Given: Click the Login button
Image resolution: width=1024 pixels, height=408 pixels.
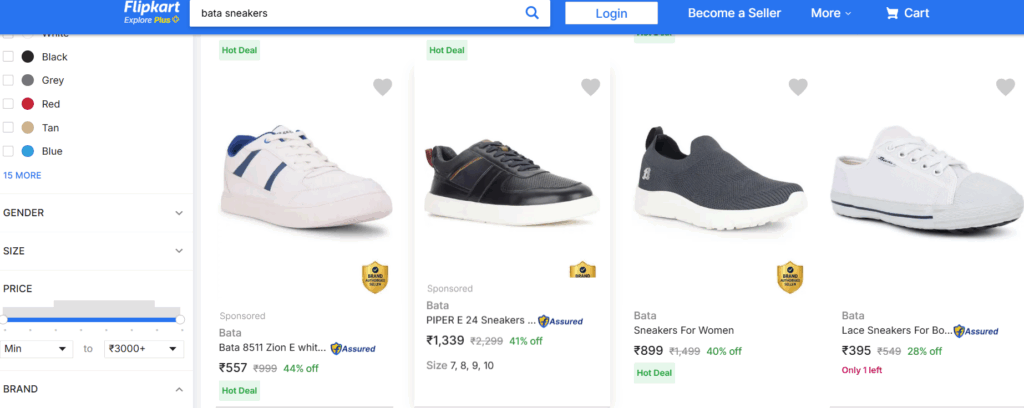Looking at the screenshot, I should tap(611, 13).
